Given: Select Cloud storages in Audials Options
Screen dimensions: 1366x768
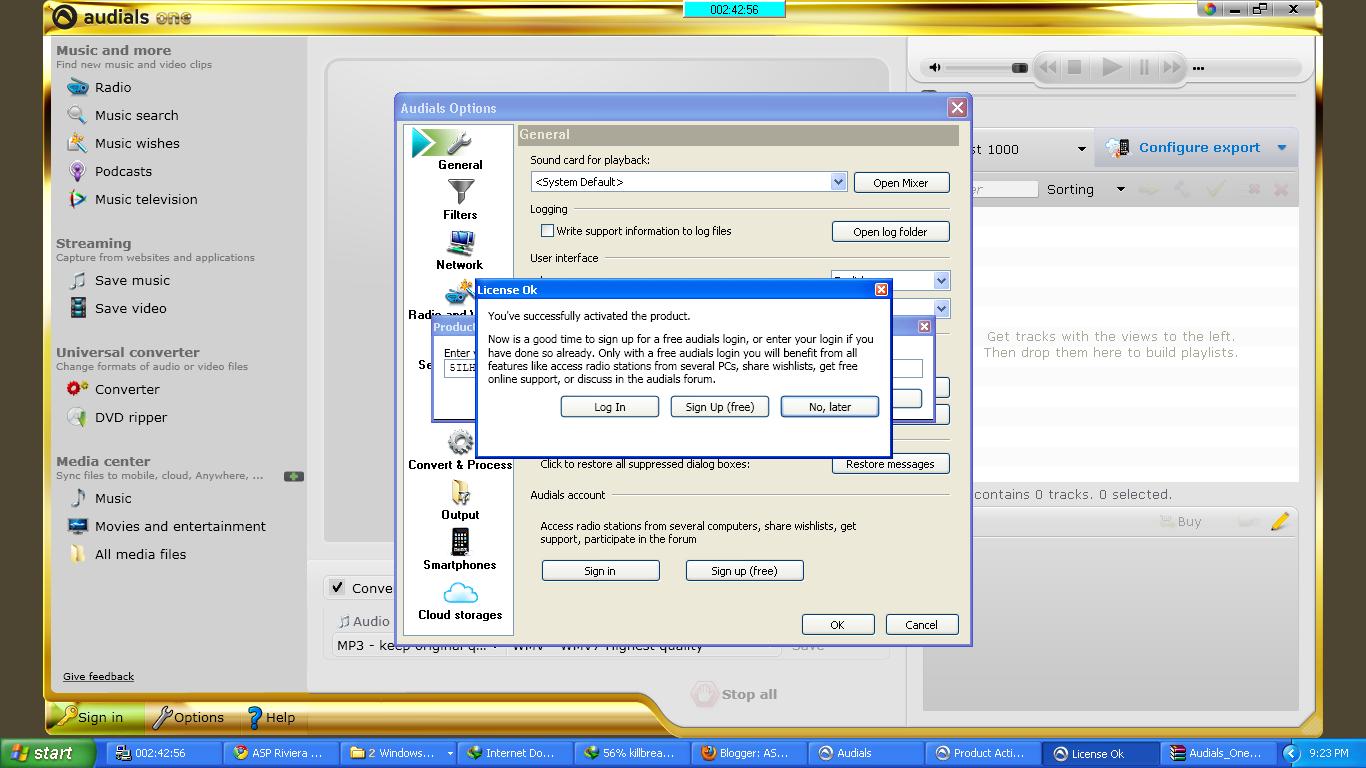Looking at the screenshot, I should click(x=460, y=600).
